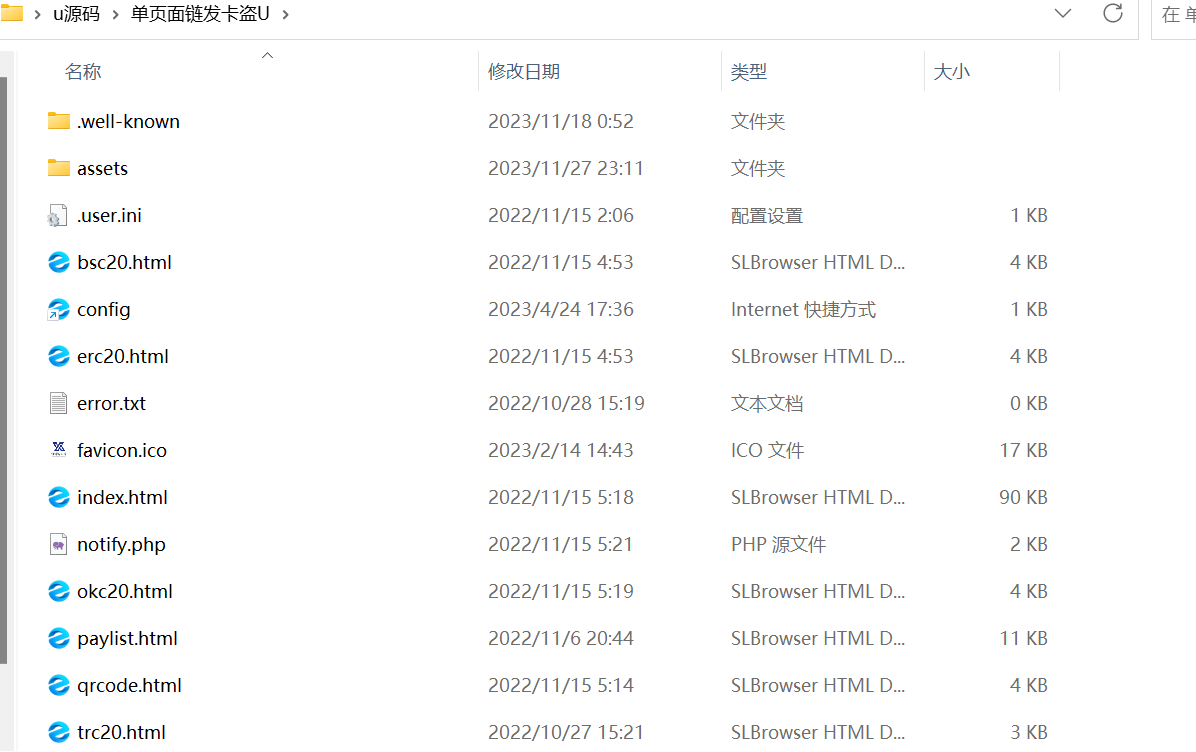Sort files by 修改日期 column header
This screenshot has height=752, width=1196.
(x=524, y=72)
